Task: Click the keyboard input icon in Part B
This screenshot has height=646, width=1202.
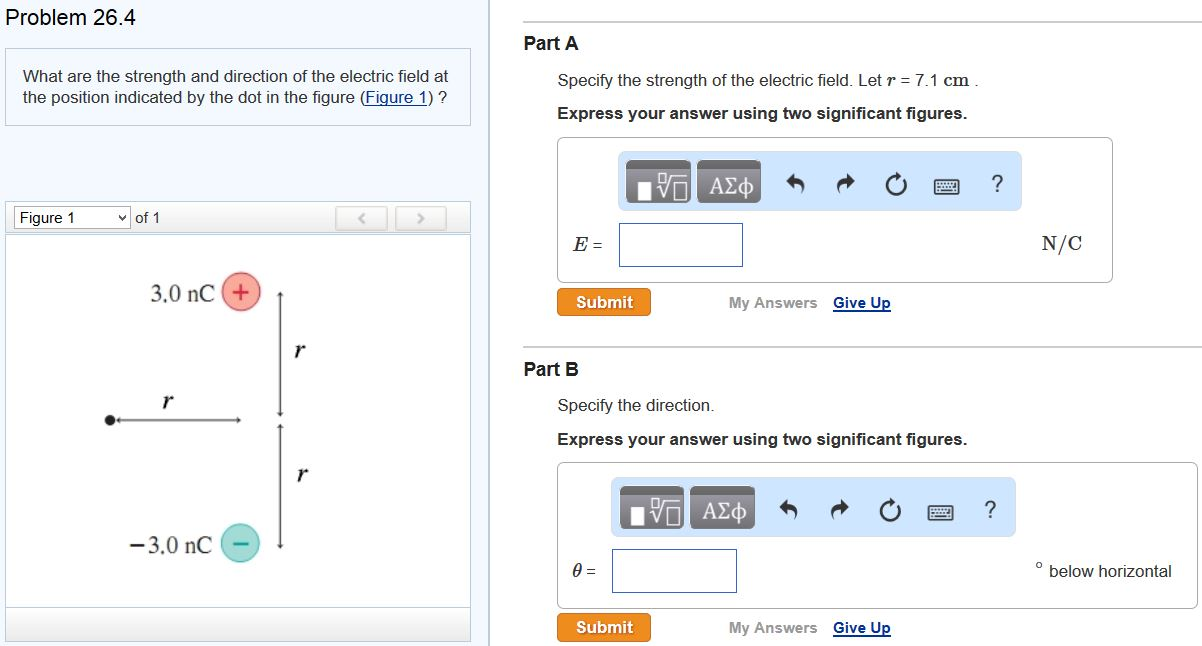Action: point(940,510)
